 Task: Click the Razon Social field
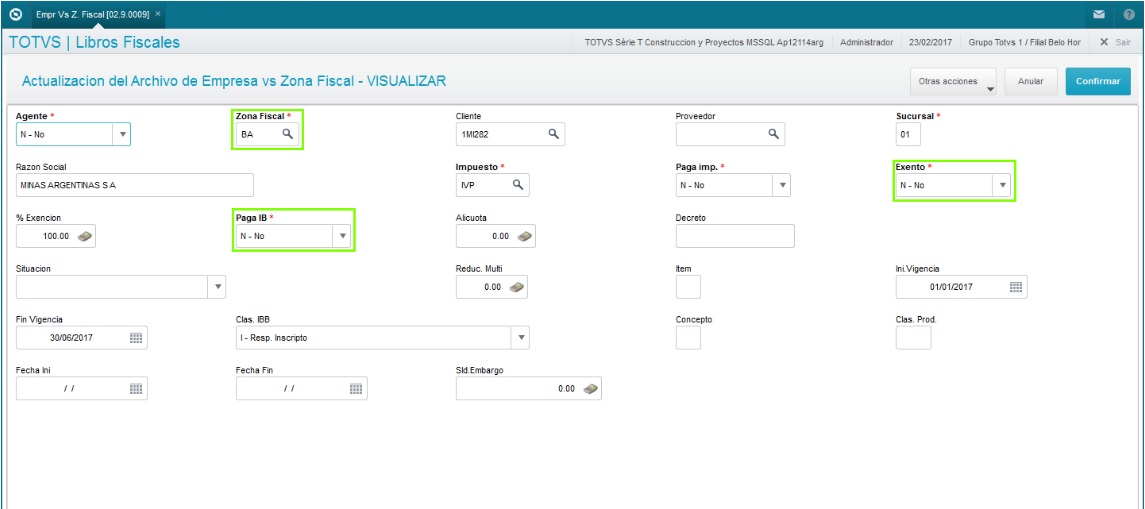134,185
